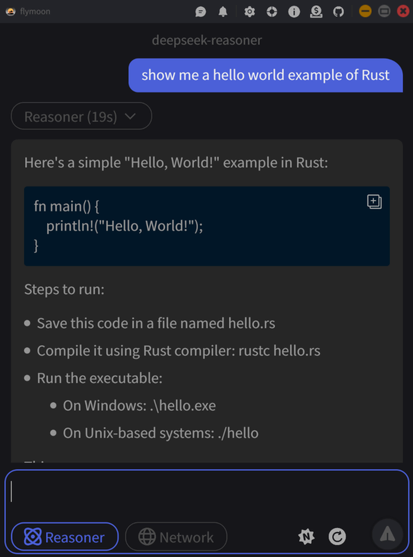Open the GitHub repository icon
This screenshot has width=413, height=557.
coord(338,12)
